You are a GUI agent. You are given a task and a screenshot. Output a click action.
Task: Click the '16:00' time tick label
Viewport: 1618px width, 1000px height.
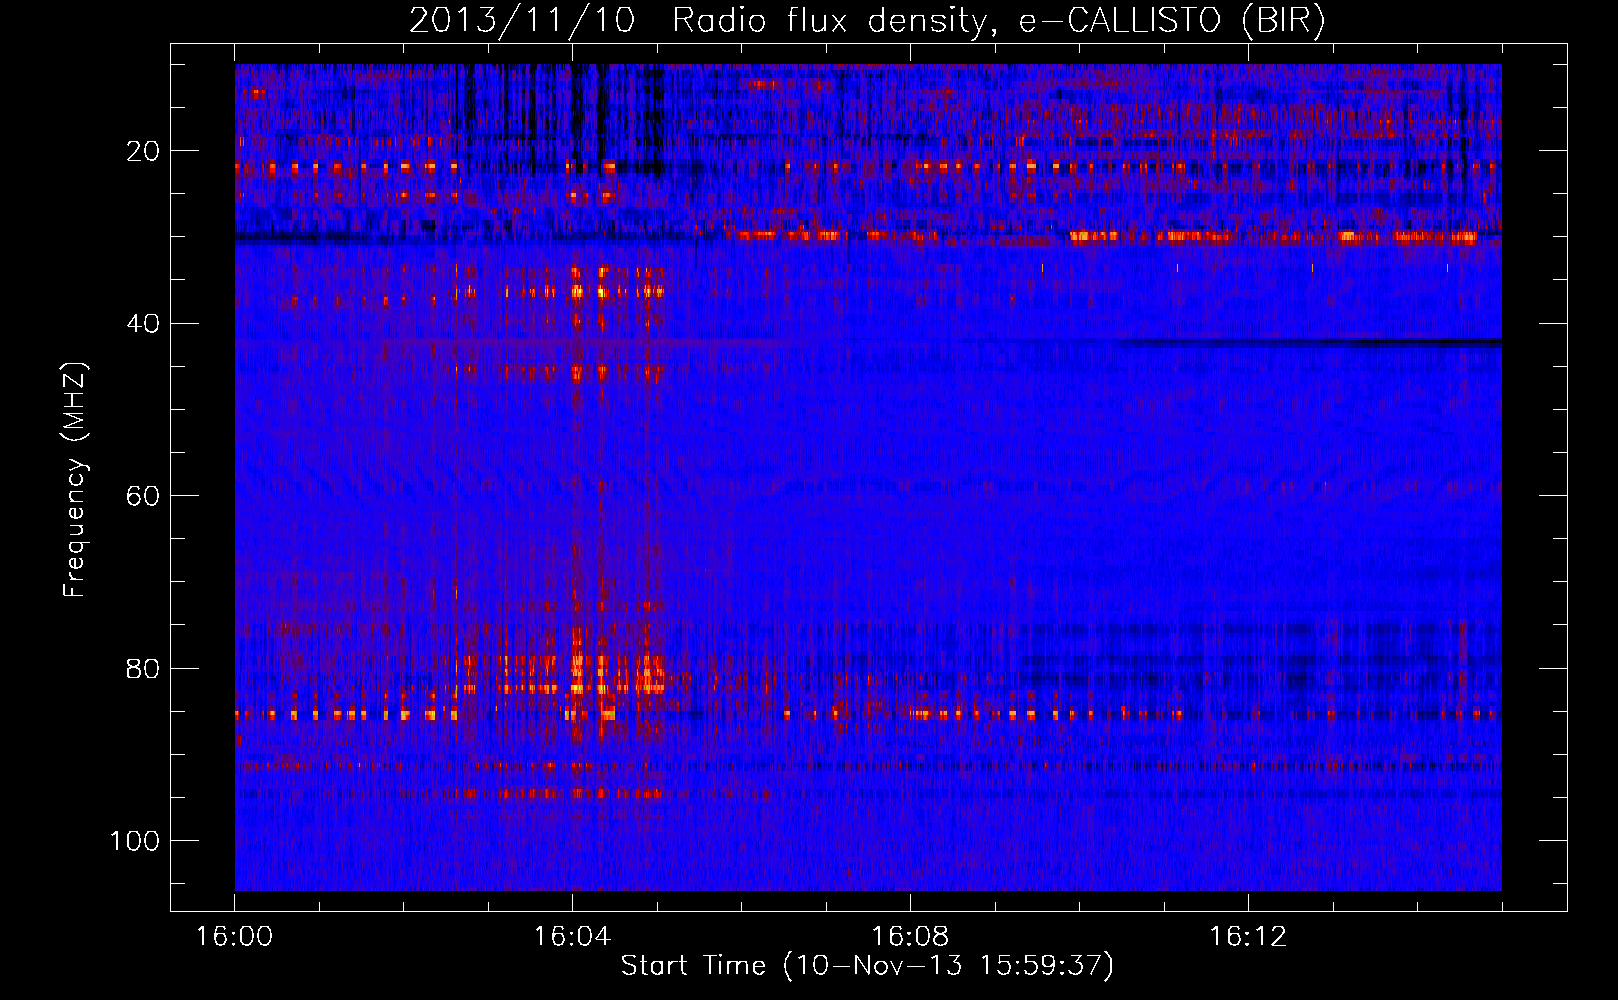click(235, 936)
